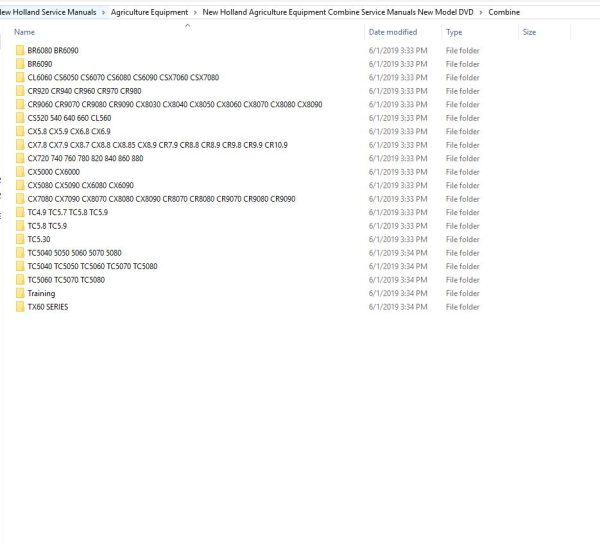The width and height of the screenshot is (600, 544).
Task: Select the TC5060 TC5070 TC5080 folder icon
Action: click(20, 280)
